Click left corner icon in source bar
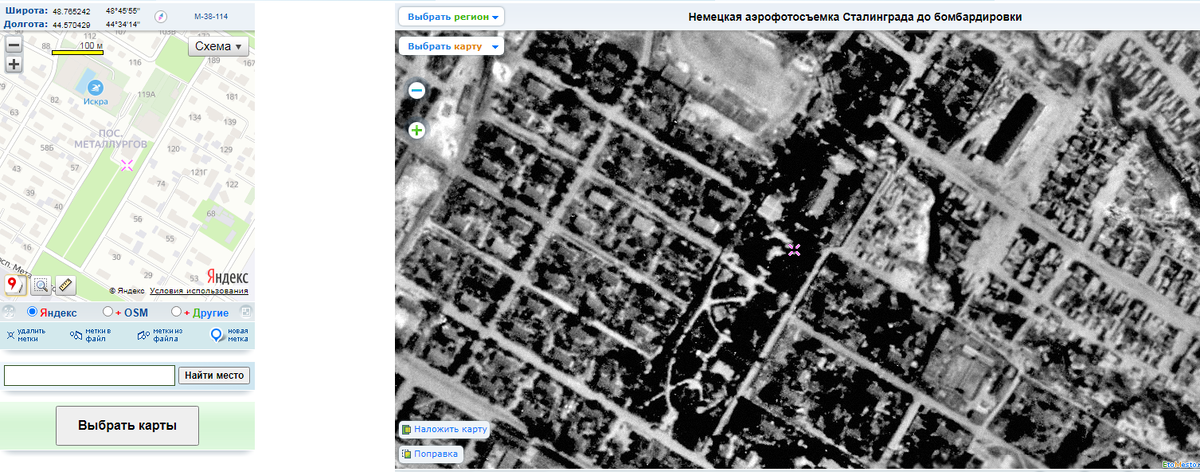 coord(9,312)
